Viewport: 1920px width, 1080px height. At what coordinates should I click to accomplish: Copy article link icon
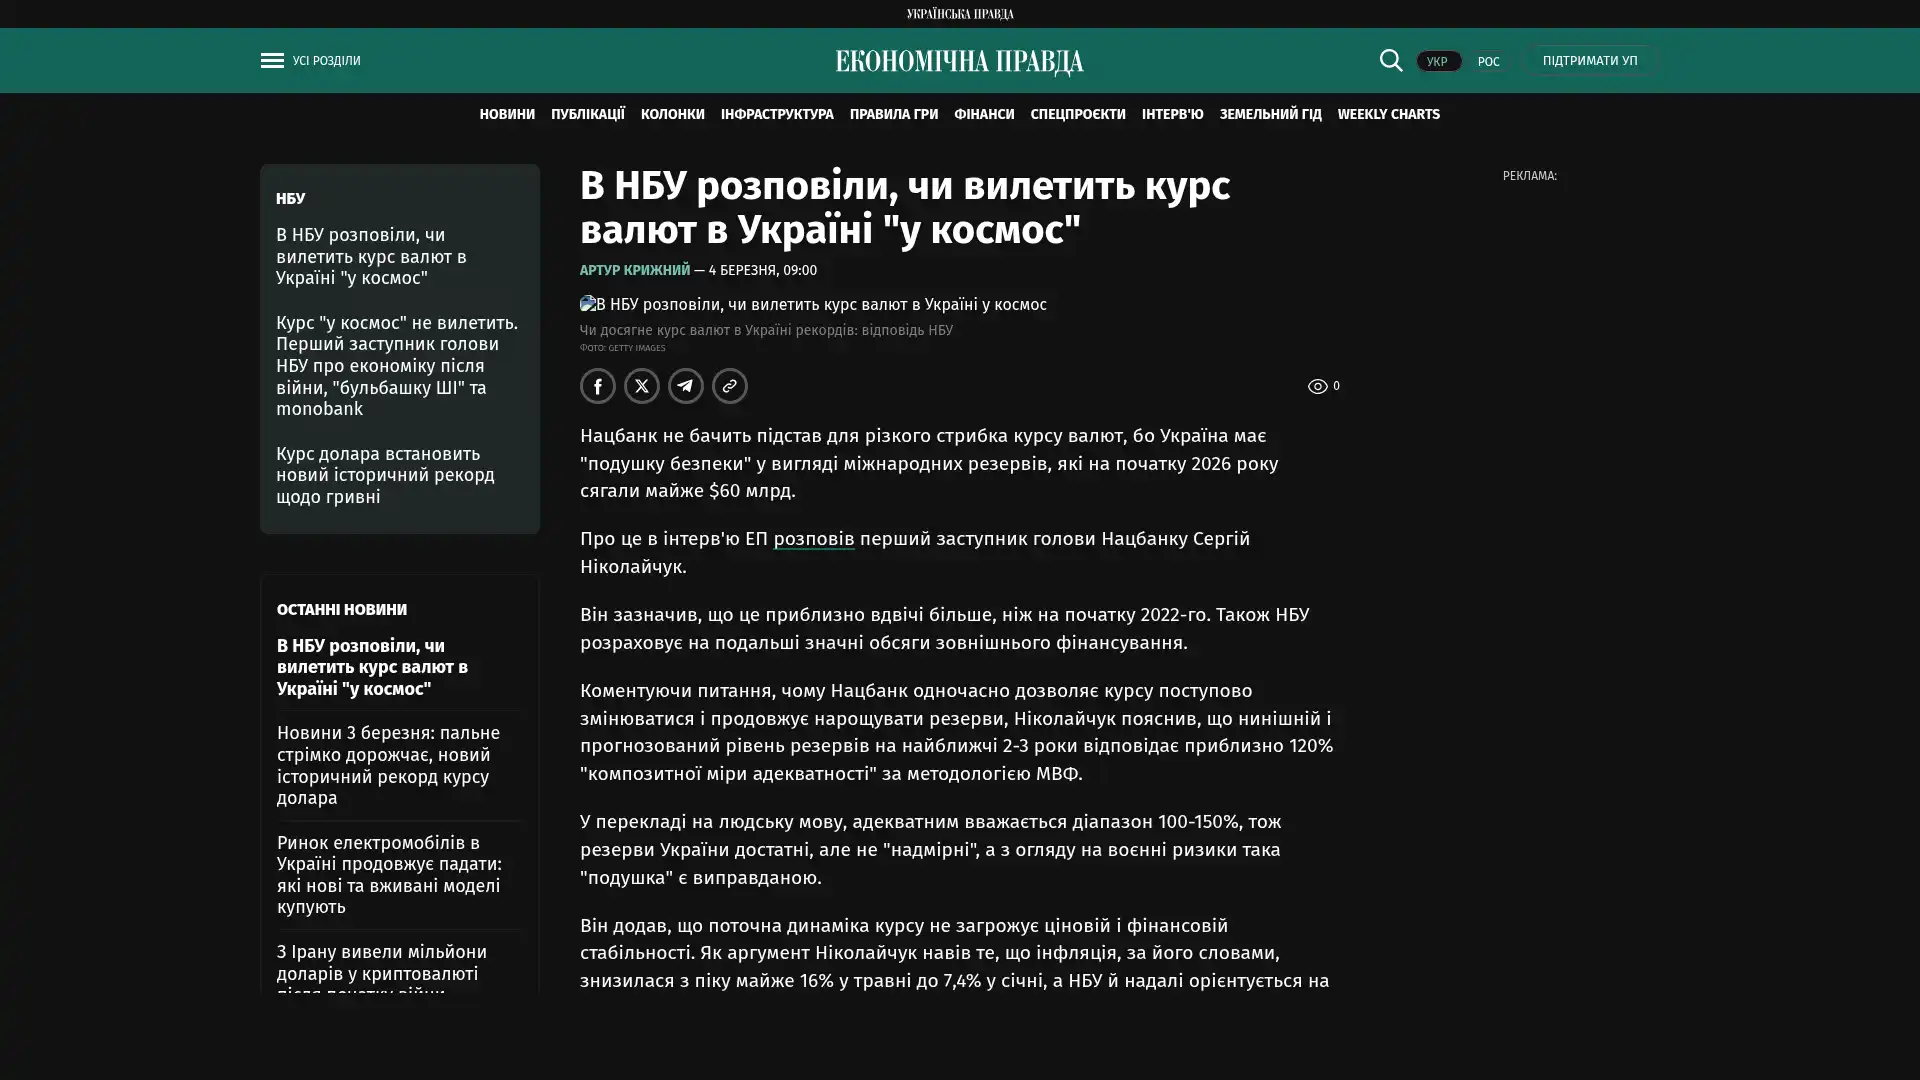[730, 386]
